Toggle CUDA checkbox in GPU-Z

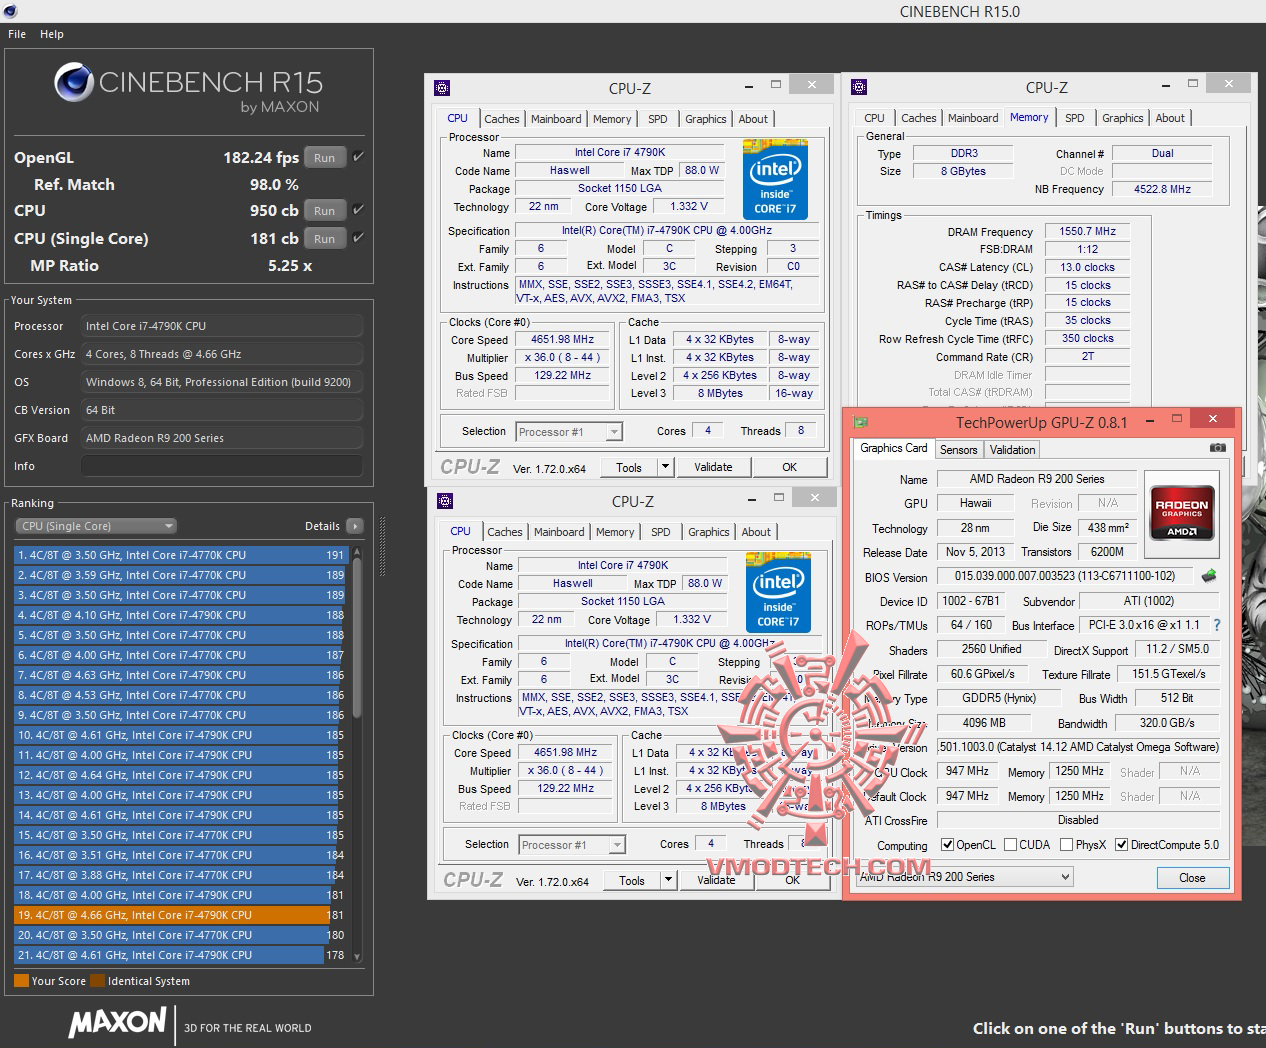(1010, 845)
